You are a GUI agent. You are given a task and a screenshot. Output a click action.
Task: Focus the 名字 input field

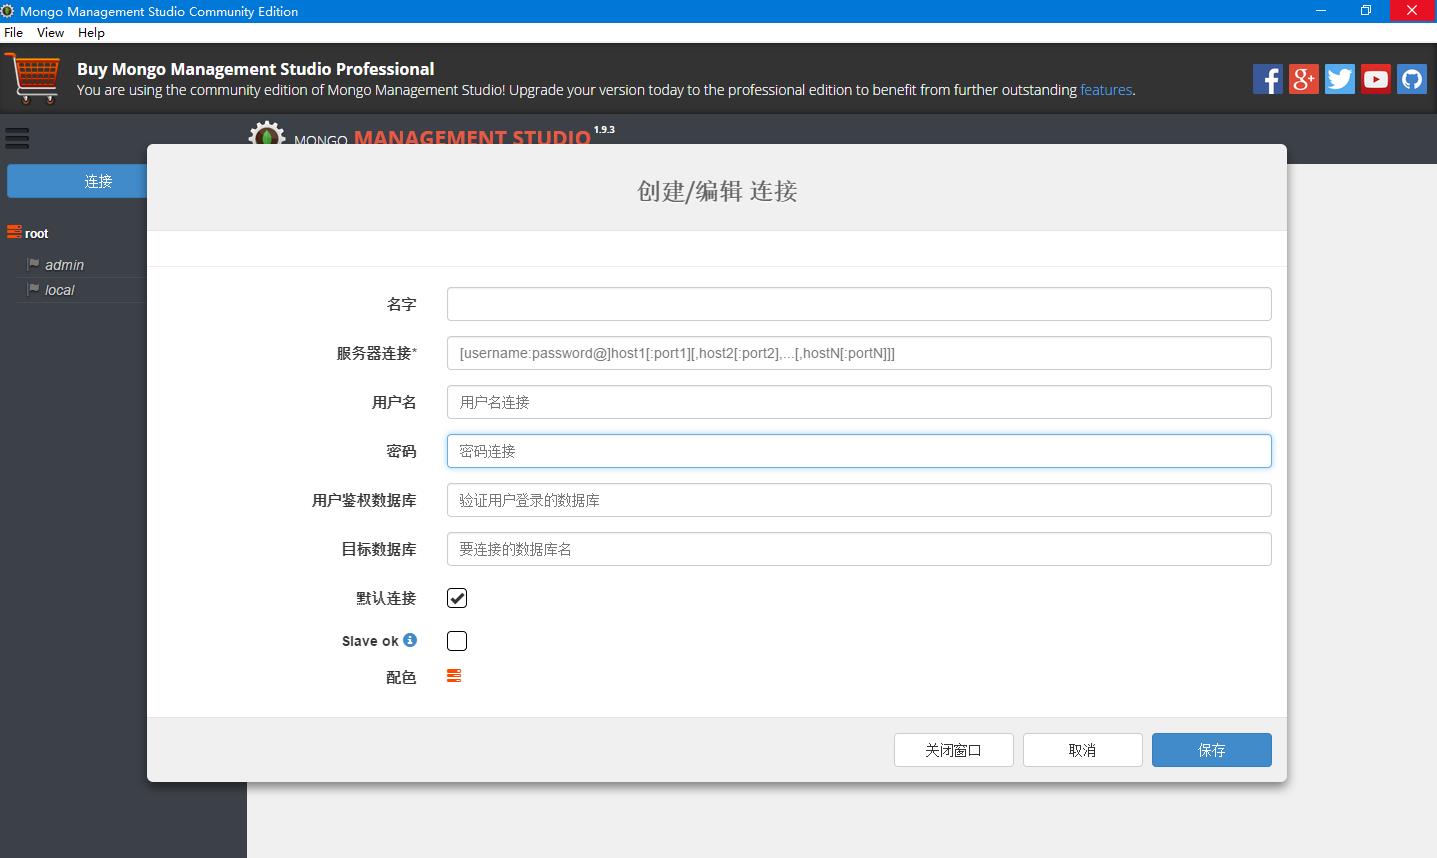(x=859, y=304)
